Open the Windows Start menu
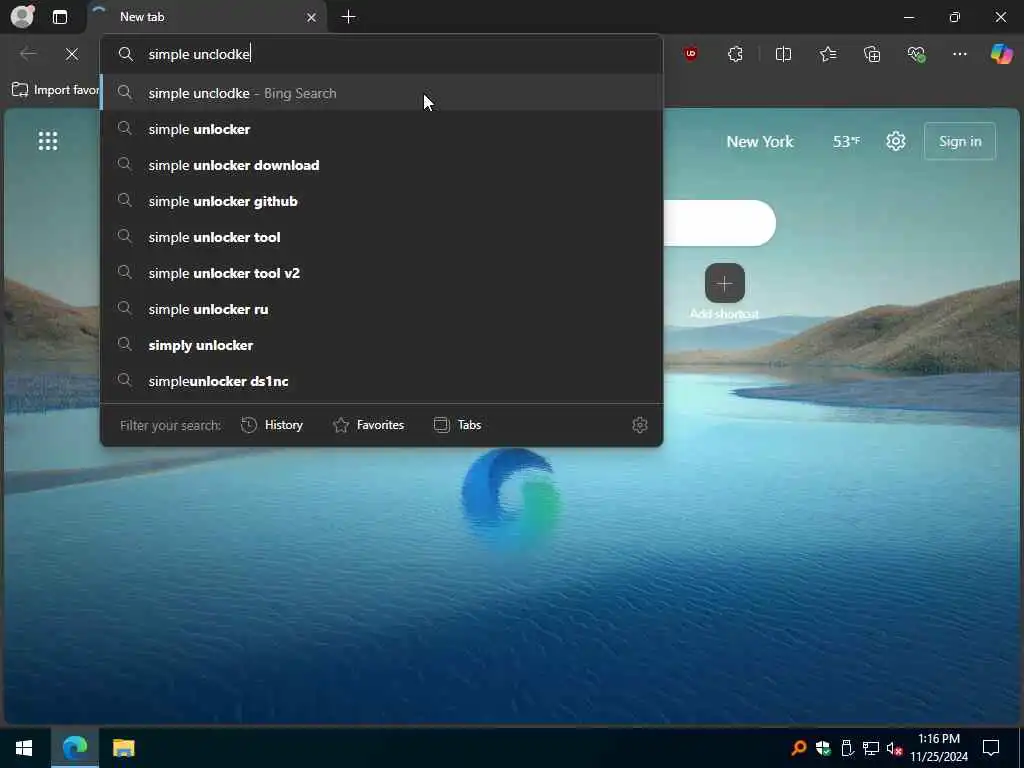Image resolution: width=1024 pixels, height=768 pixels. pyautogui.click(x=24, y=748)
